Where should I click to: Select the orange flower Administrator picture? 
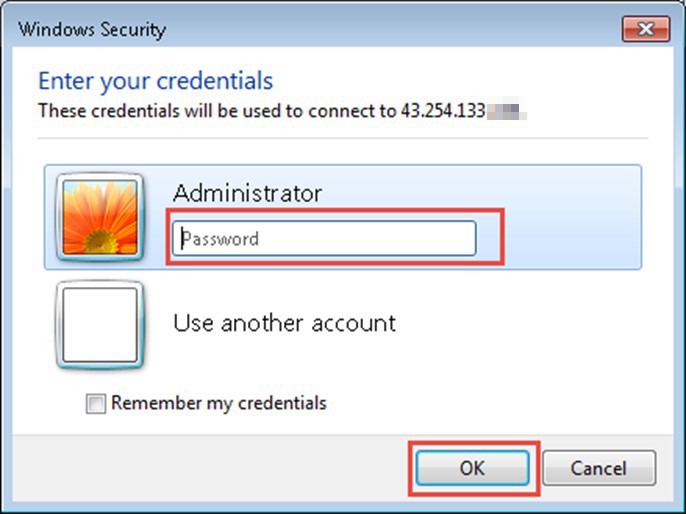click(x=100, y=217)
